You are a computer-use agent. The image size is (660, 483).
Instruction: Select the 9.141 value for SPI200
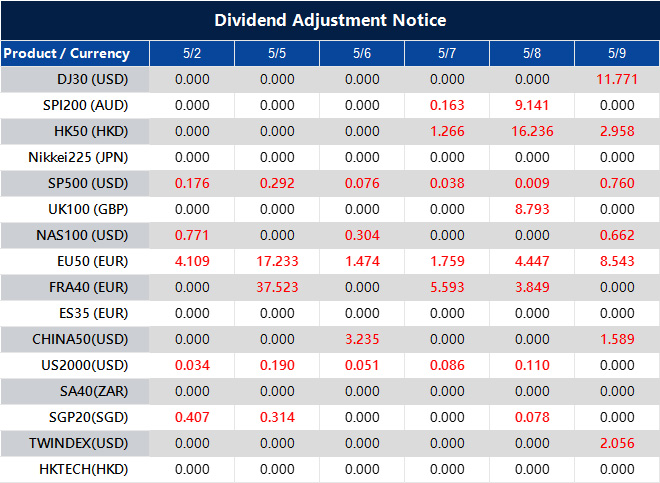[x=532, y=105]
